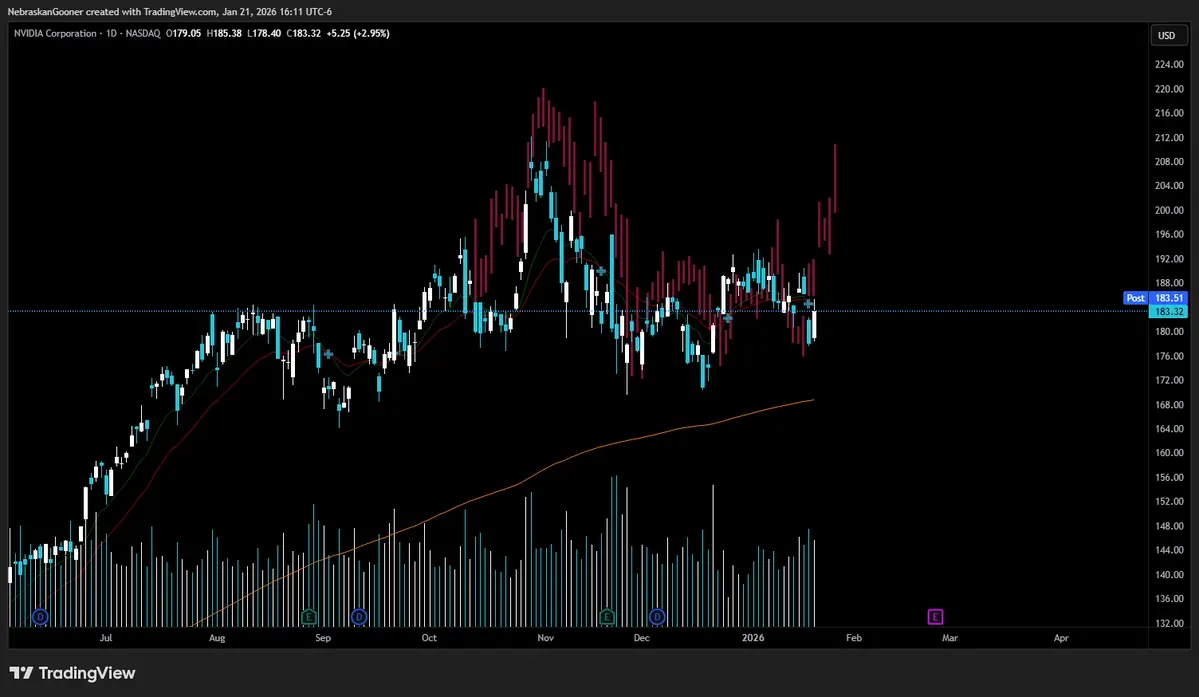Open the green earnings E marker before Dec
The height and width of the screenshot is (697, 1199).
[x=606, y=617]
